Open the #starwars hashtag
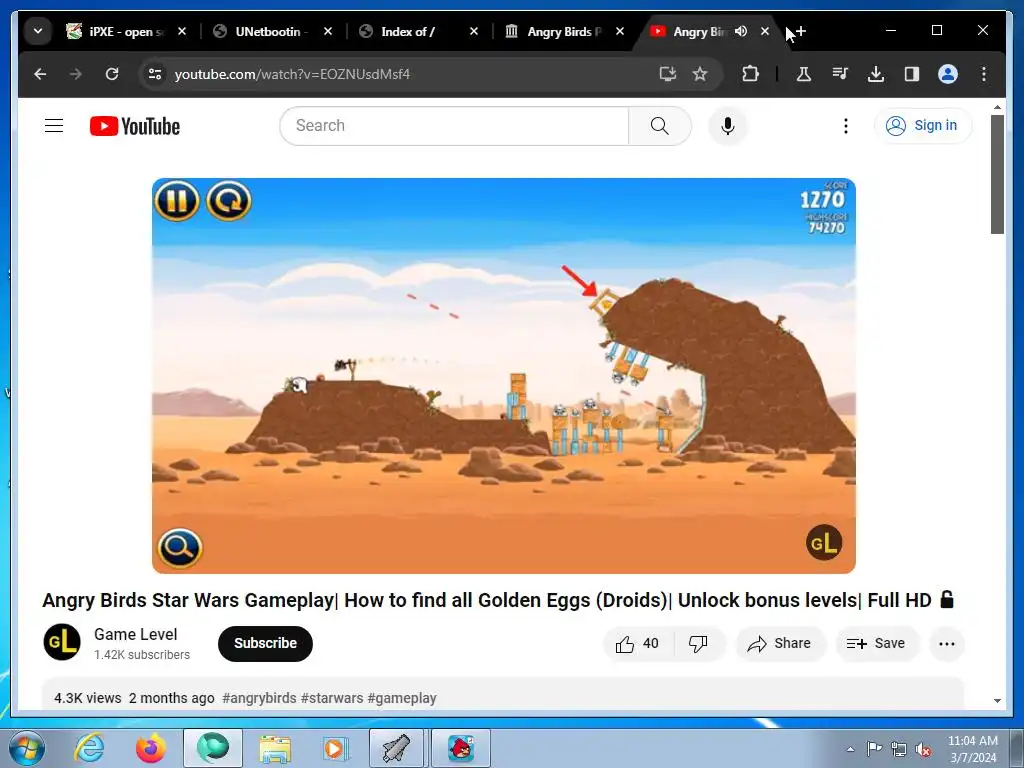This screenshot has width=1024, height=768. 332,698
